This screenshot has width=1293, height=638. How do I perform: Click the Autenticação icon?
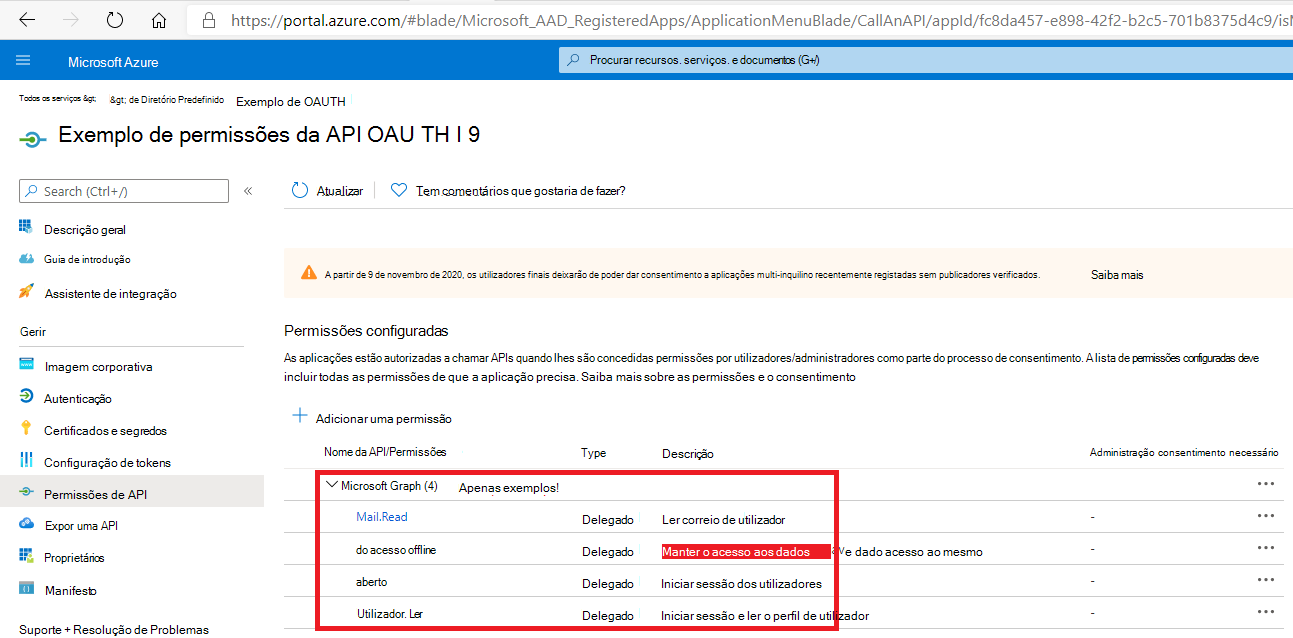point(26,397)
